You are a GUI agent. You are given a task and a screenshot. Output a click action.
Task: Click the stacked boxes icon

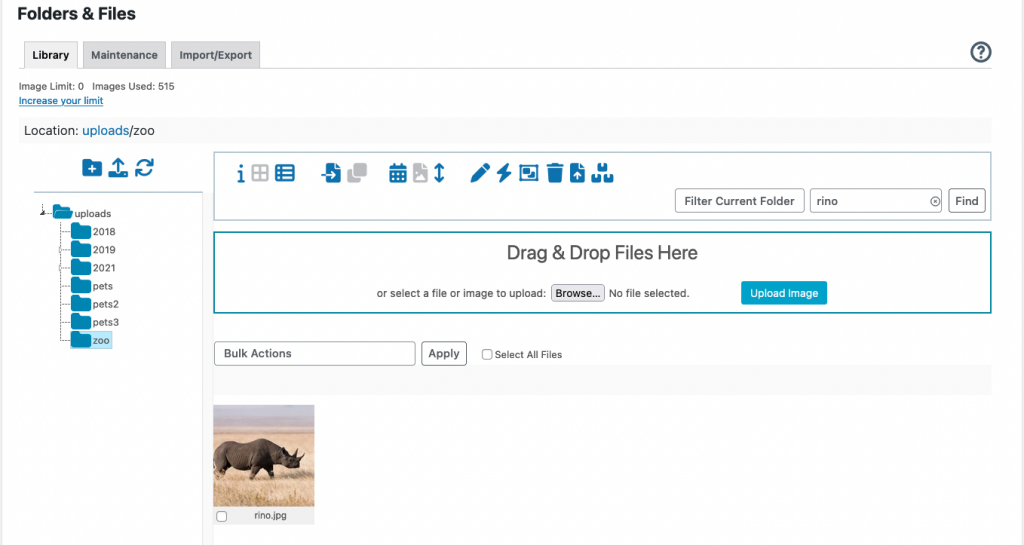tap(602, 173)
